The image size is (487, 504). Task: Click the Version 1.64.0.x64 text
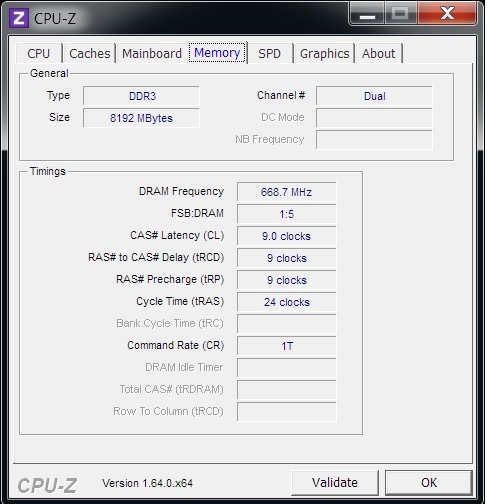point(147,483)
